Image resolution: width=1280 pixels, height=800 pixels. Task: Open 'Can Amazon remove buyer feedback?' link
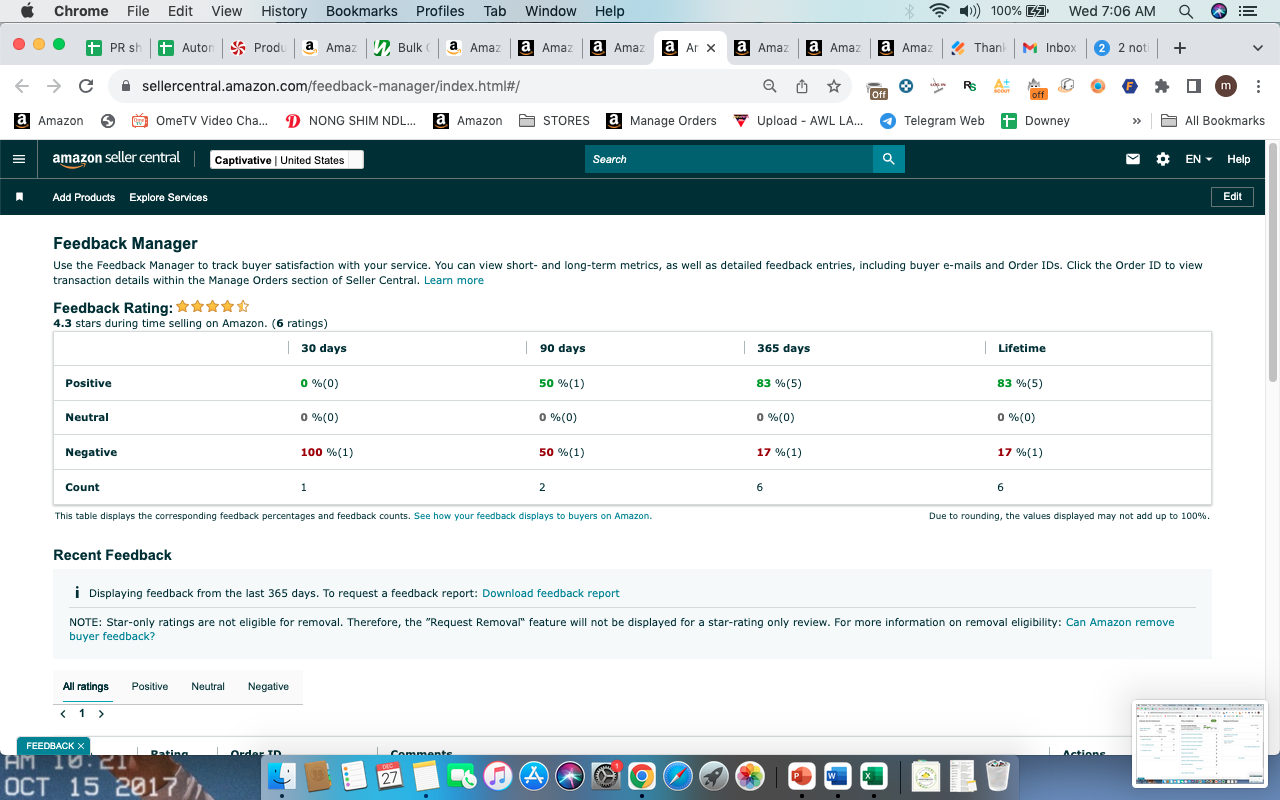pos(622,629)
